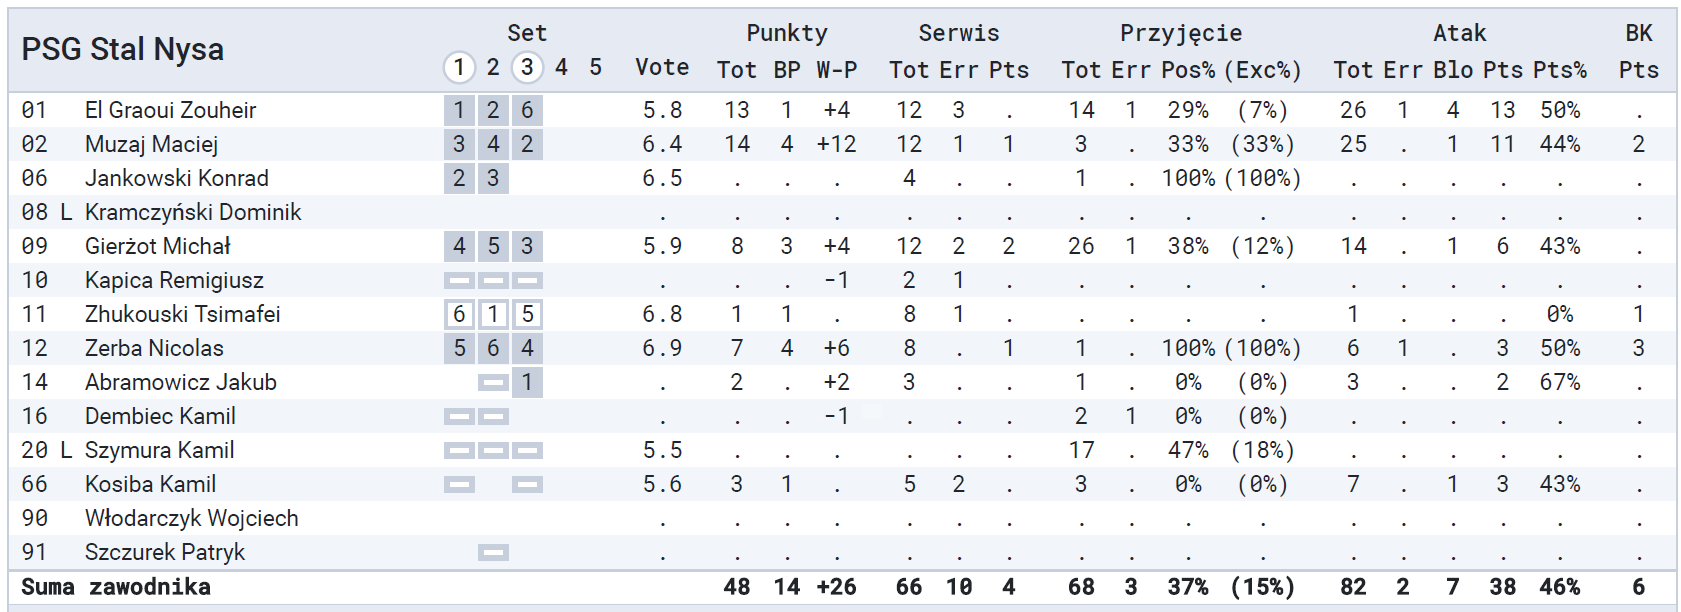1681x612 pixels.
Task: Select the Set 4 column header
Action: 561,67
